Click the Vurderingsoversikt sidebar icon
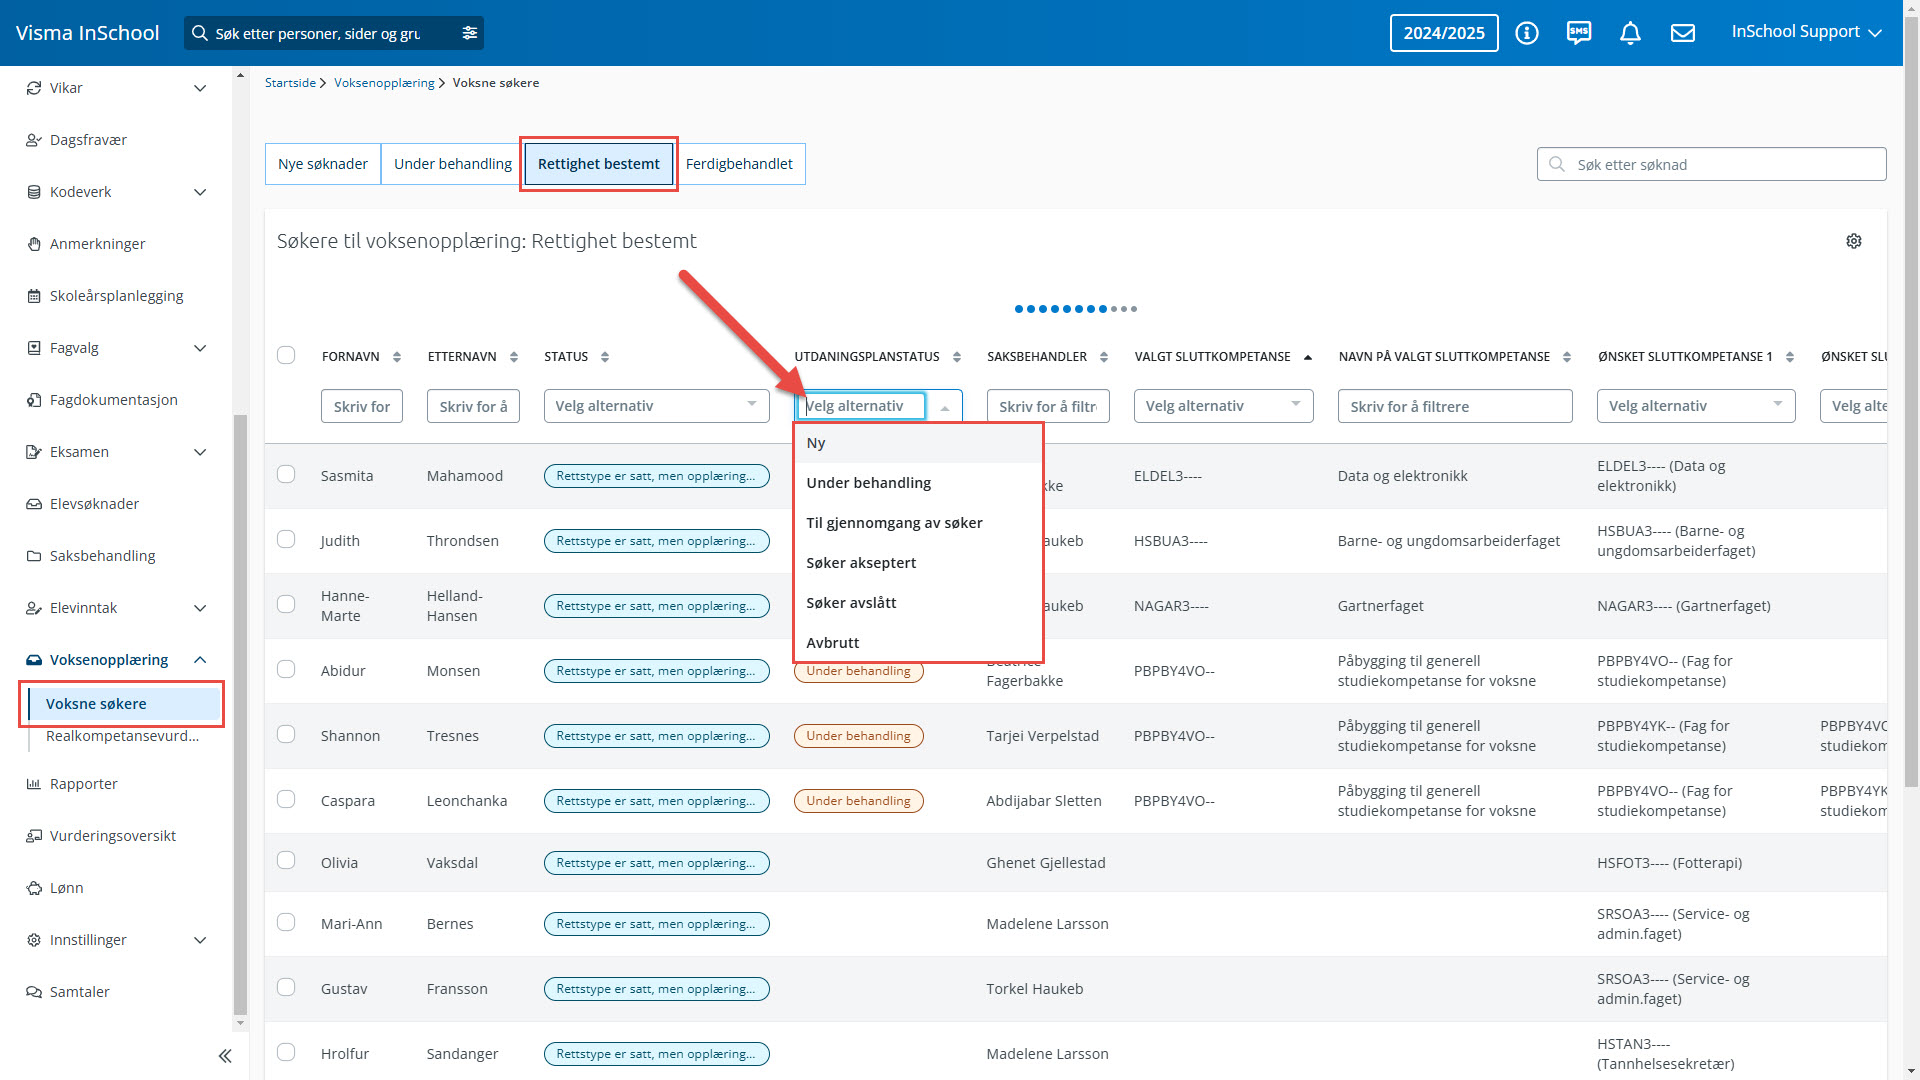This screenshot has height=1080, width=1920. tap(34, 836)
